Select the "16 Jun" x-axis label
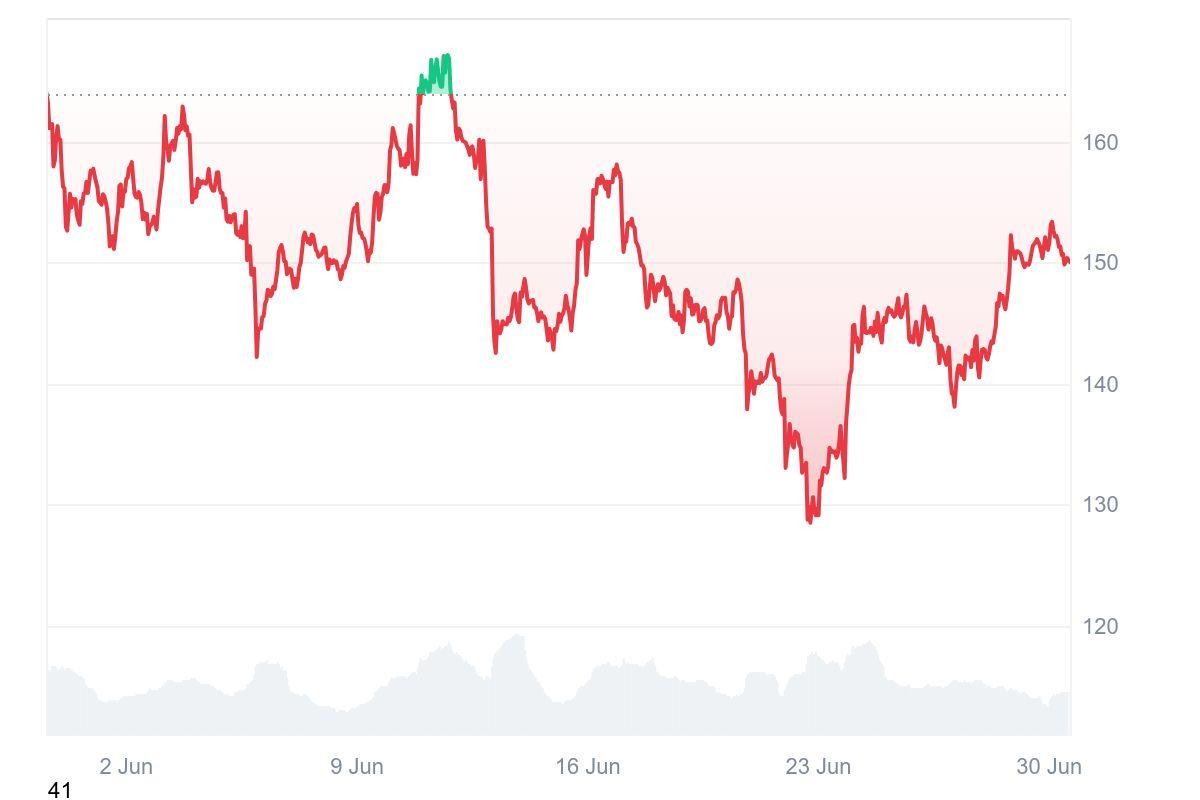The image size is (1200, 800). (x=588, y=767)
